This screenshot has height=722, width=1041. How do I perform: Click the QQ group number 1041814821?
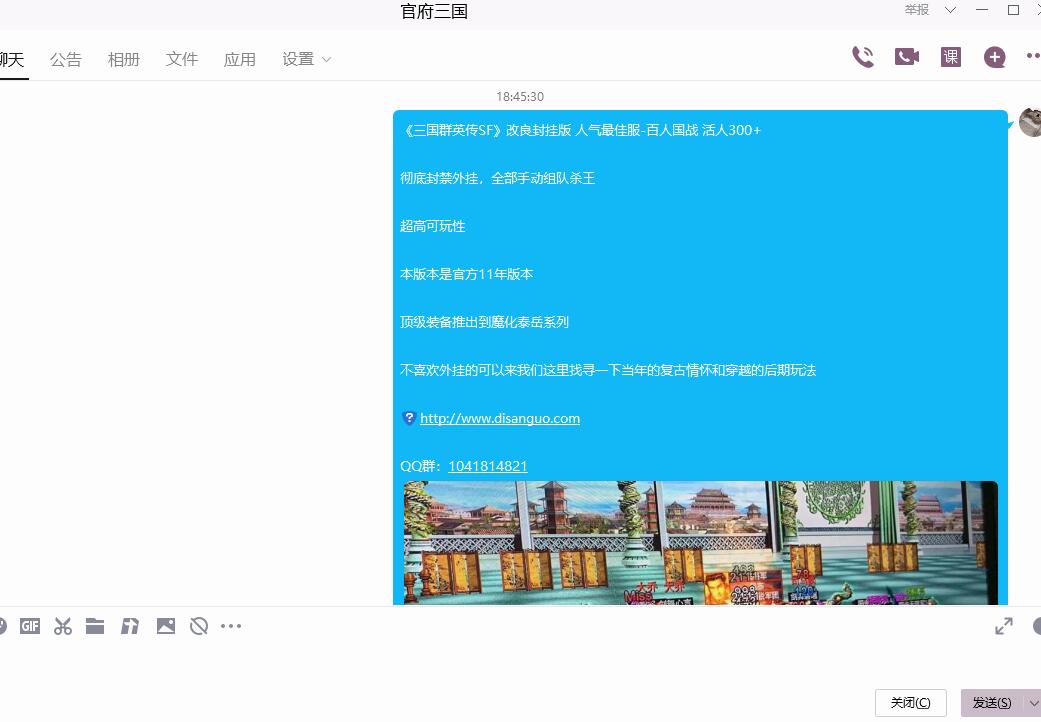pyautogui.click(x=488, y=466)
